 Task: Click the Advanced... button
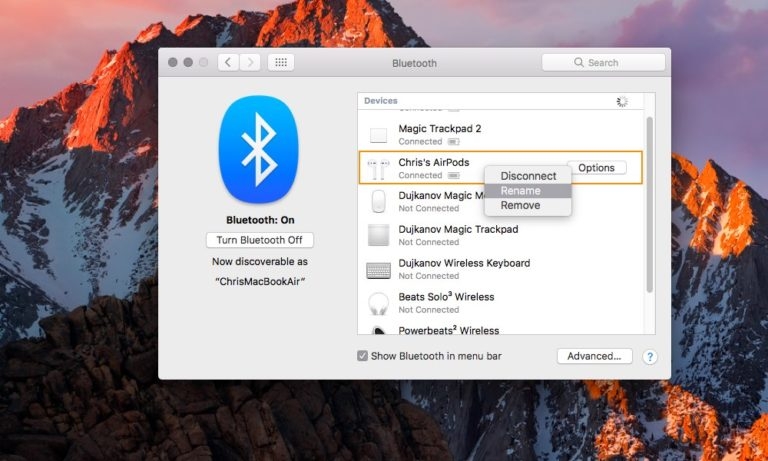tap(594, 356)
